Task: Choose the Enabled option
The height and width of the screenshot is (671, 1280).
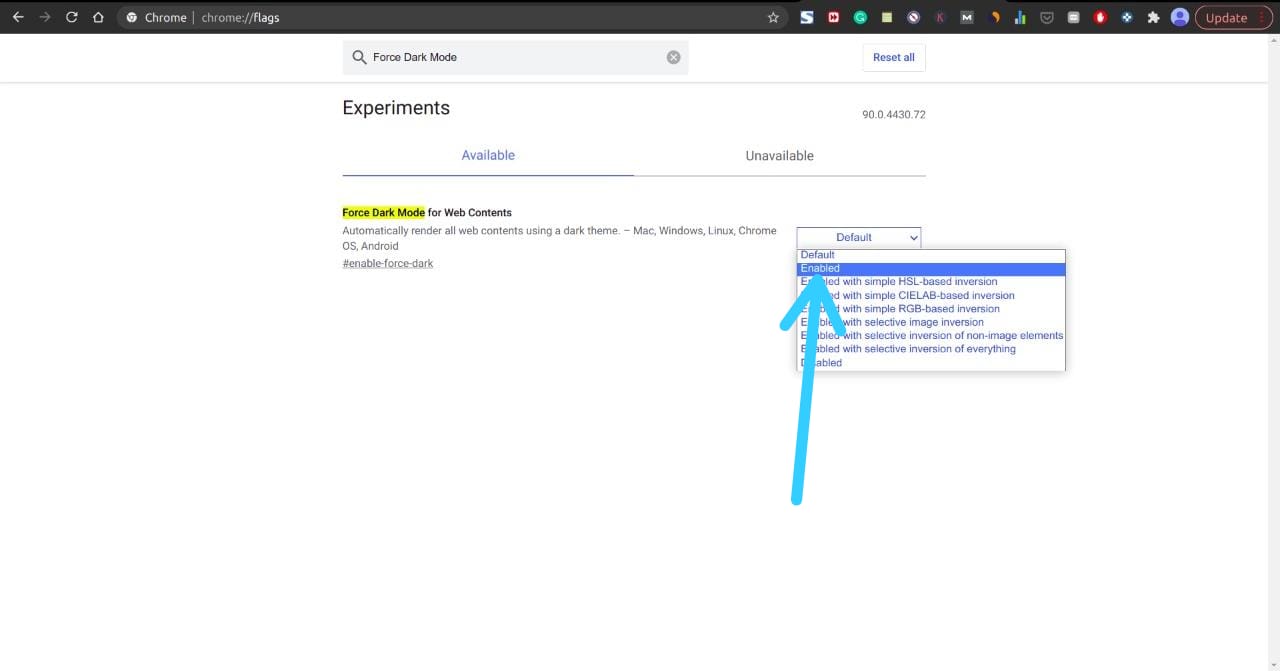Action: tap(931, 268)
